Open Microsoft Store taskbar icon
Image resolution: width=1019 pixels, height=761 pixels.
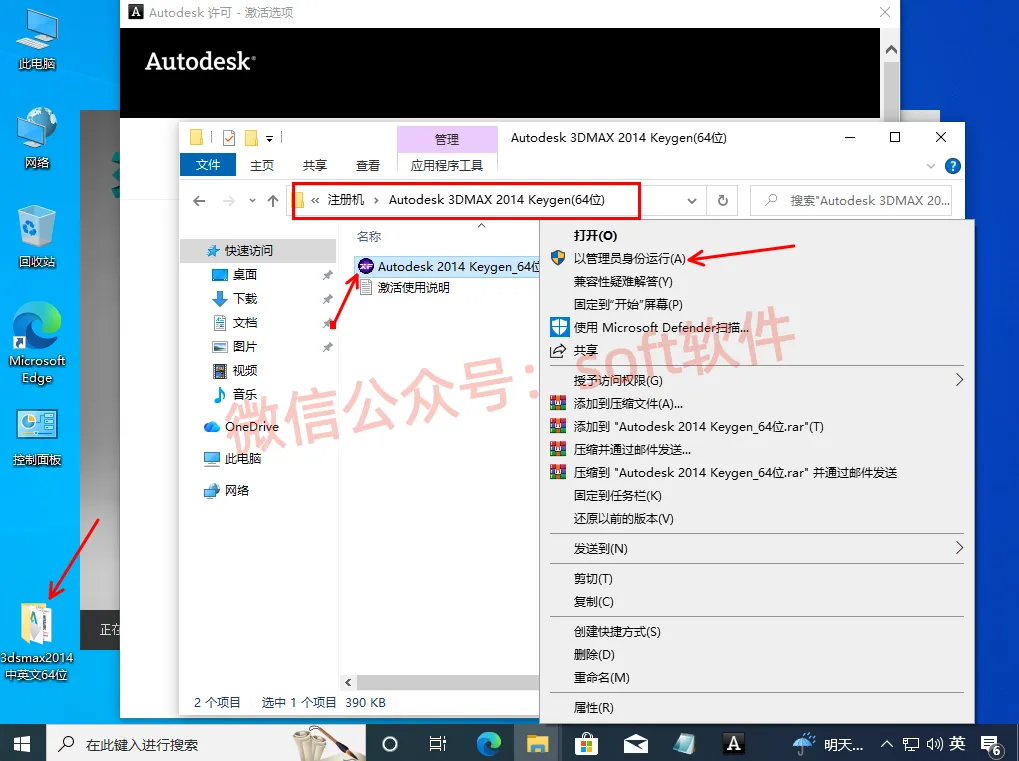coord(586,743)
